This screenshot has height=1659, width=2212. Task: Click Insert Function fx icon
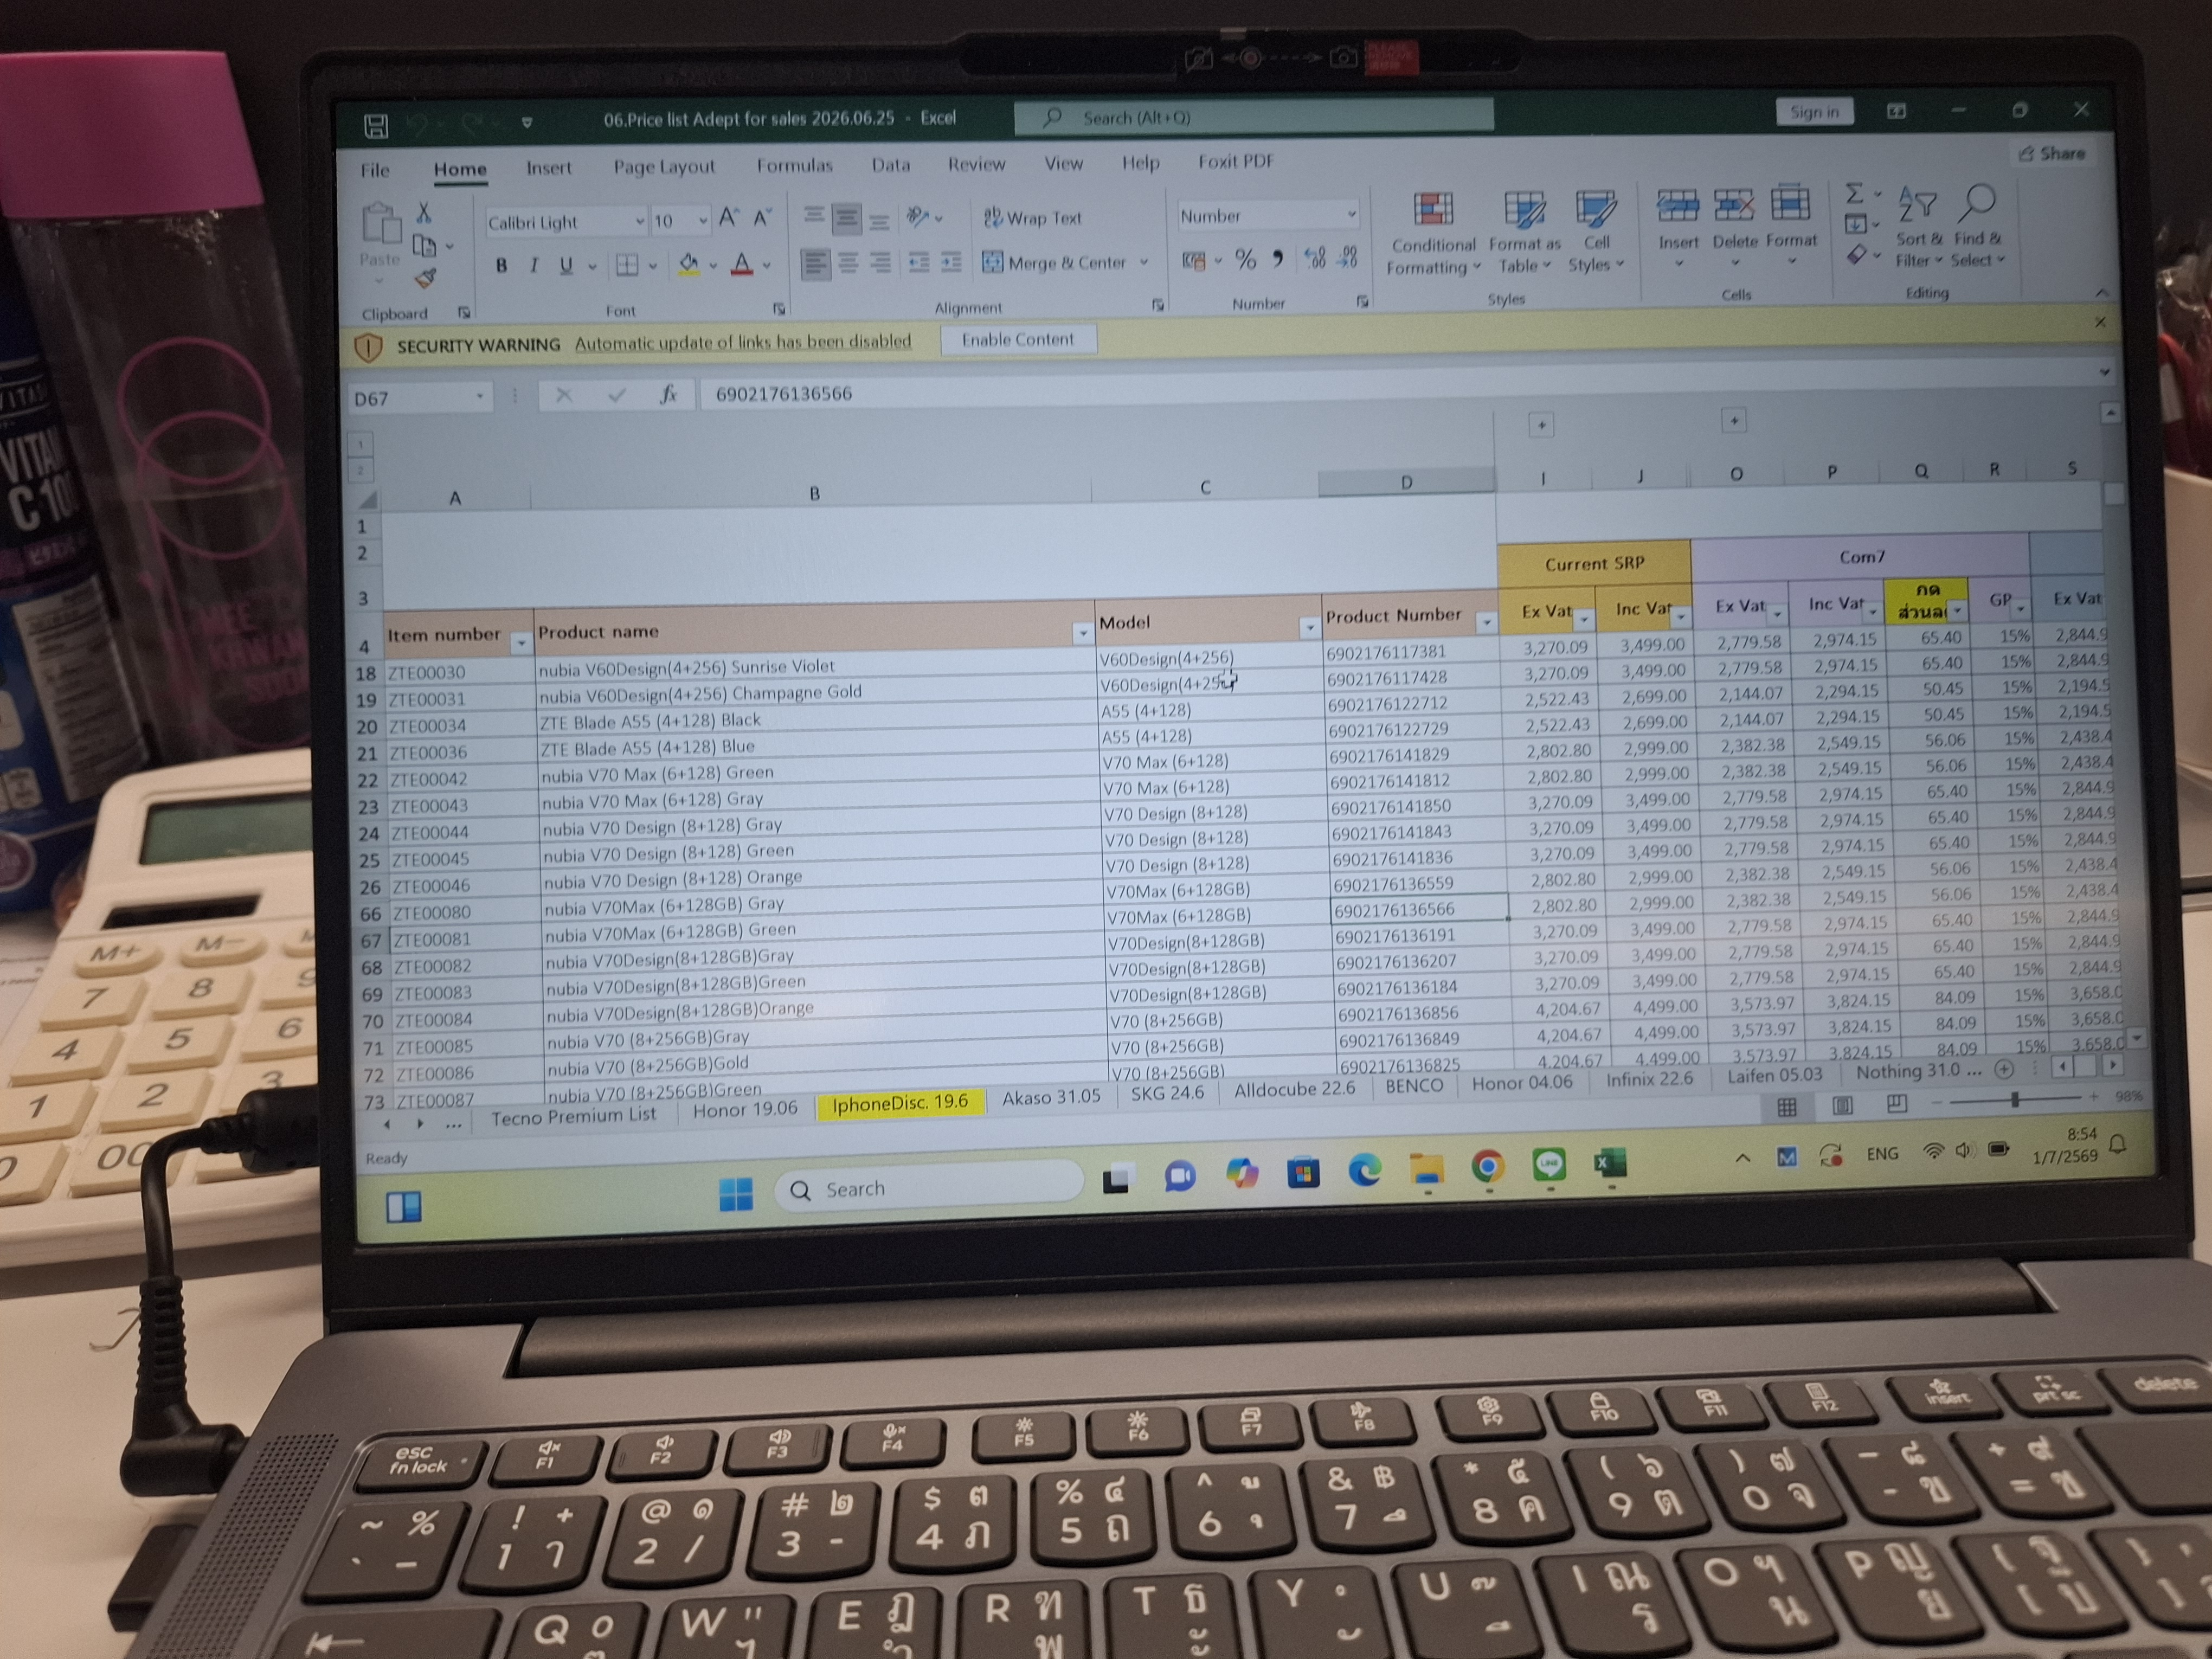pos(668,395)
